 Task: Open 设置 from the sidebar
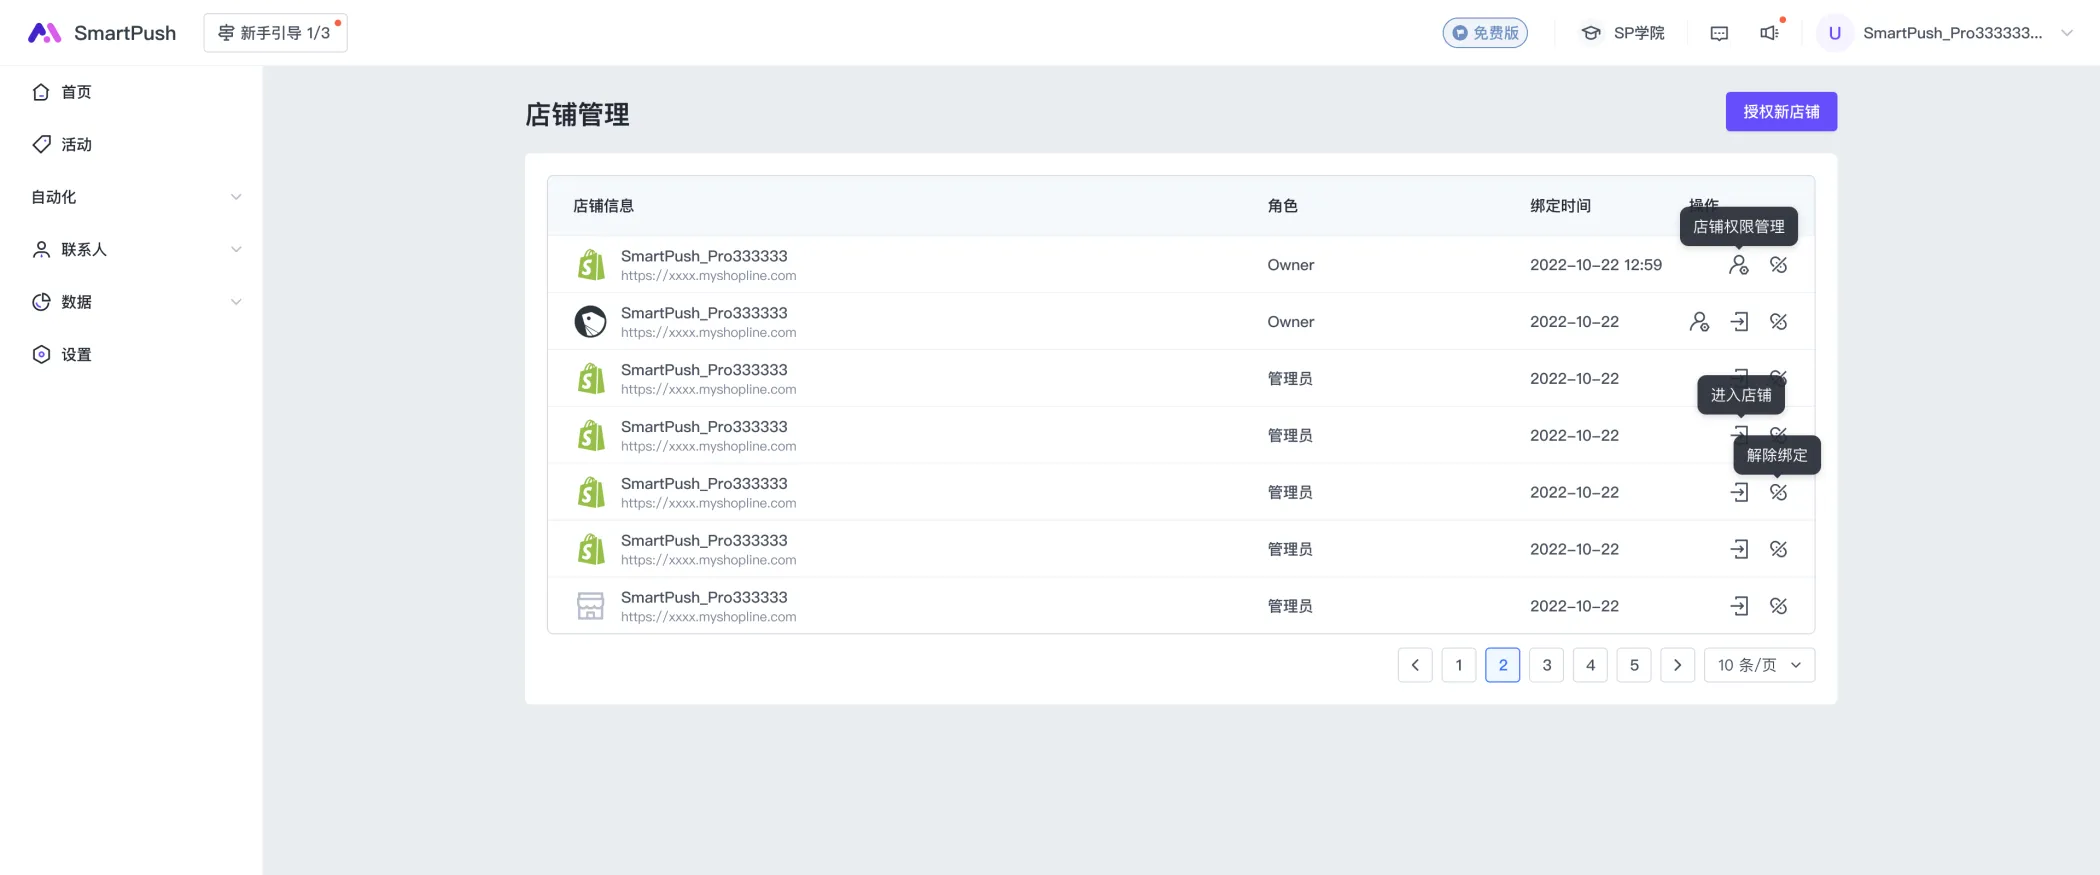pos(76,354)
